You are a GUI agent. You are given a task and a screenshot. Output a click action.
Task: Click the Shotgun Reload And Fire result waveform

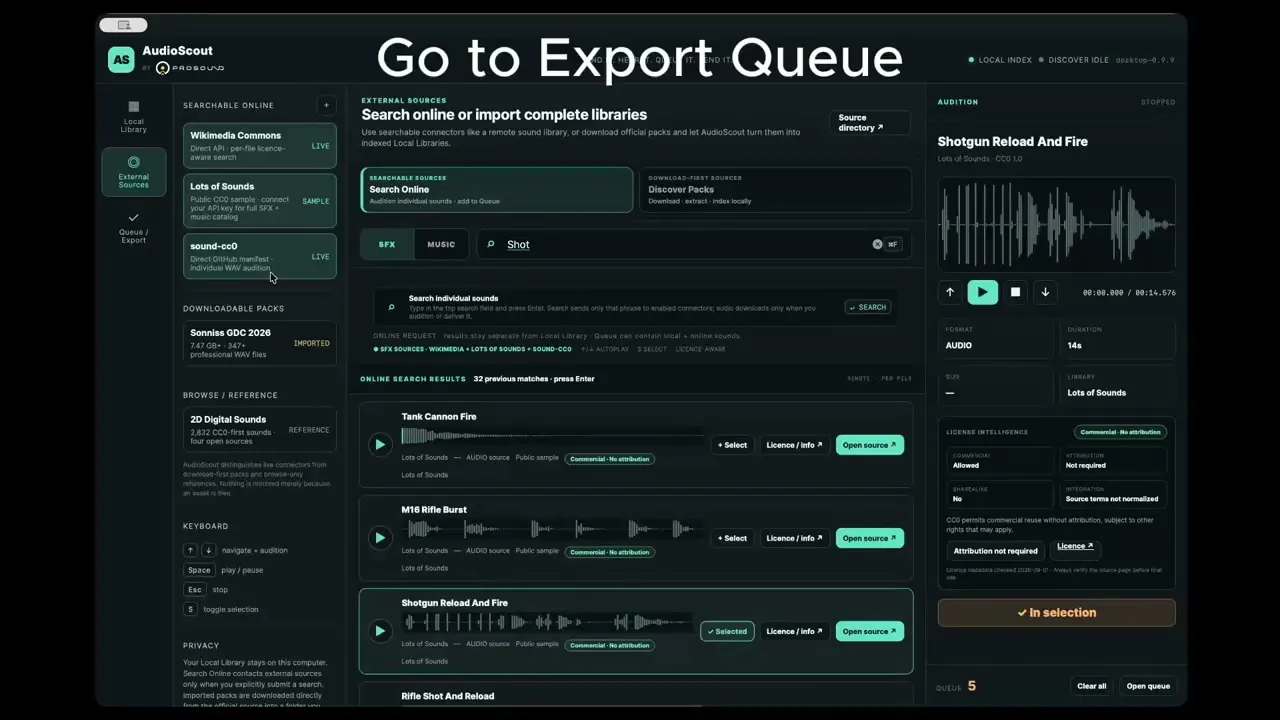[x=548, y=622]
